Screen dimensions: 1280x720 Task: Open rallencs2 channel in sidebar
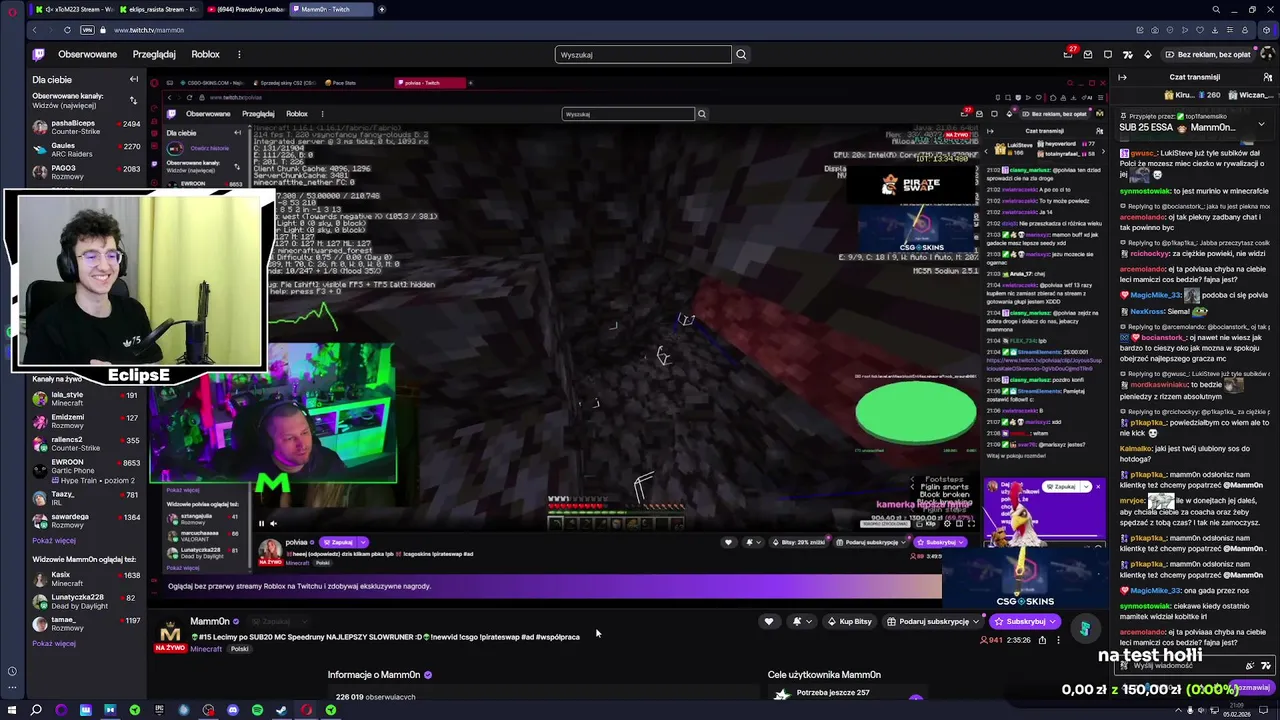tap(86, 444)
